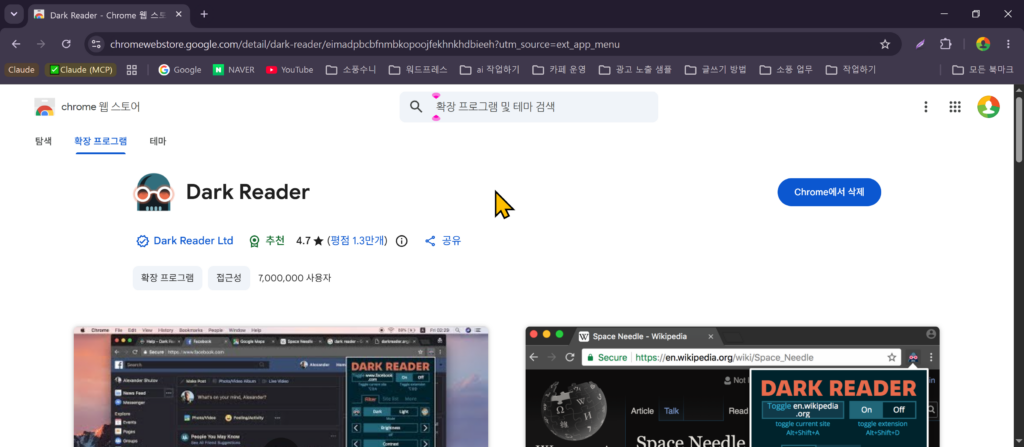Open the NAVER bookmark
Image resolution: width=1024 pixels, height=447 pixels.
click(x=233, y=70)
